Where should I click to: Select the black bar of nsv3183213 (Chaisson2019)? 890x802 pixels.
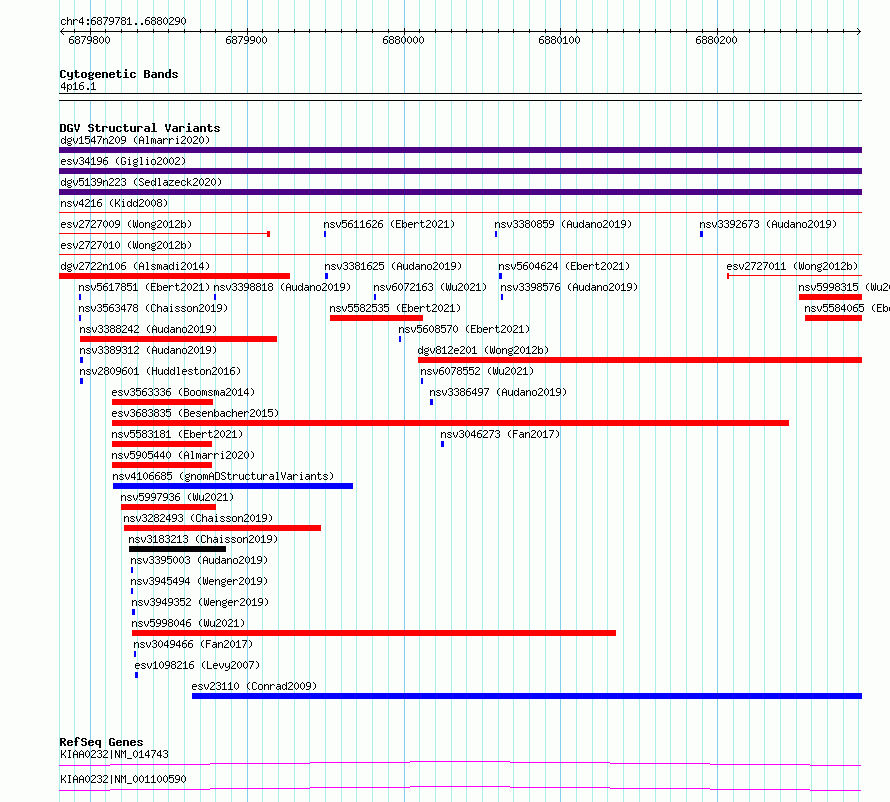[x=177, y=549]
